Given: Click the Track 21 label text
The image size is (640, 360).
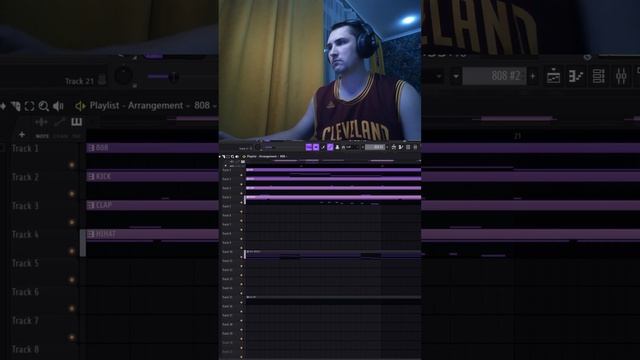Looking at the screenshot, I should coord(79,81).
